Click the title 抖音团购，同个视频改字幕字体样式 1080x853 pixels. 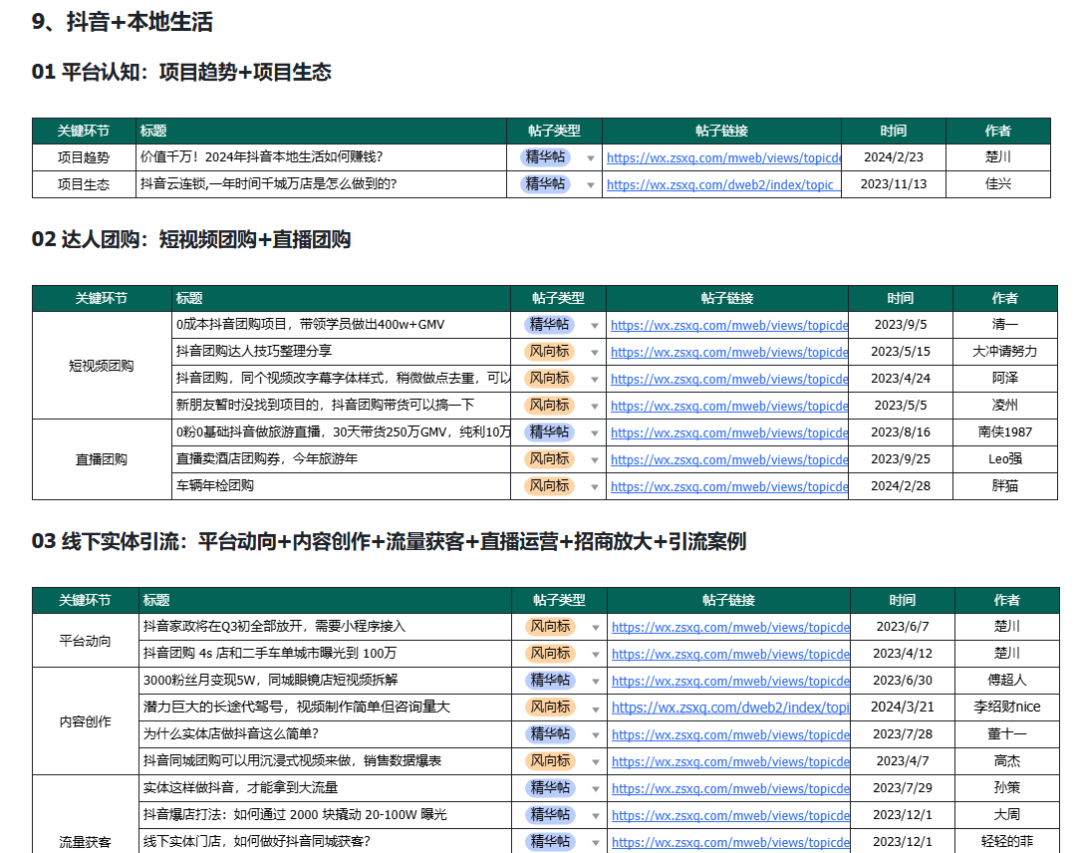click(x=343, y=378)
